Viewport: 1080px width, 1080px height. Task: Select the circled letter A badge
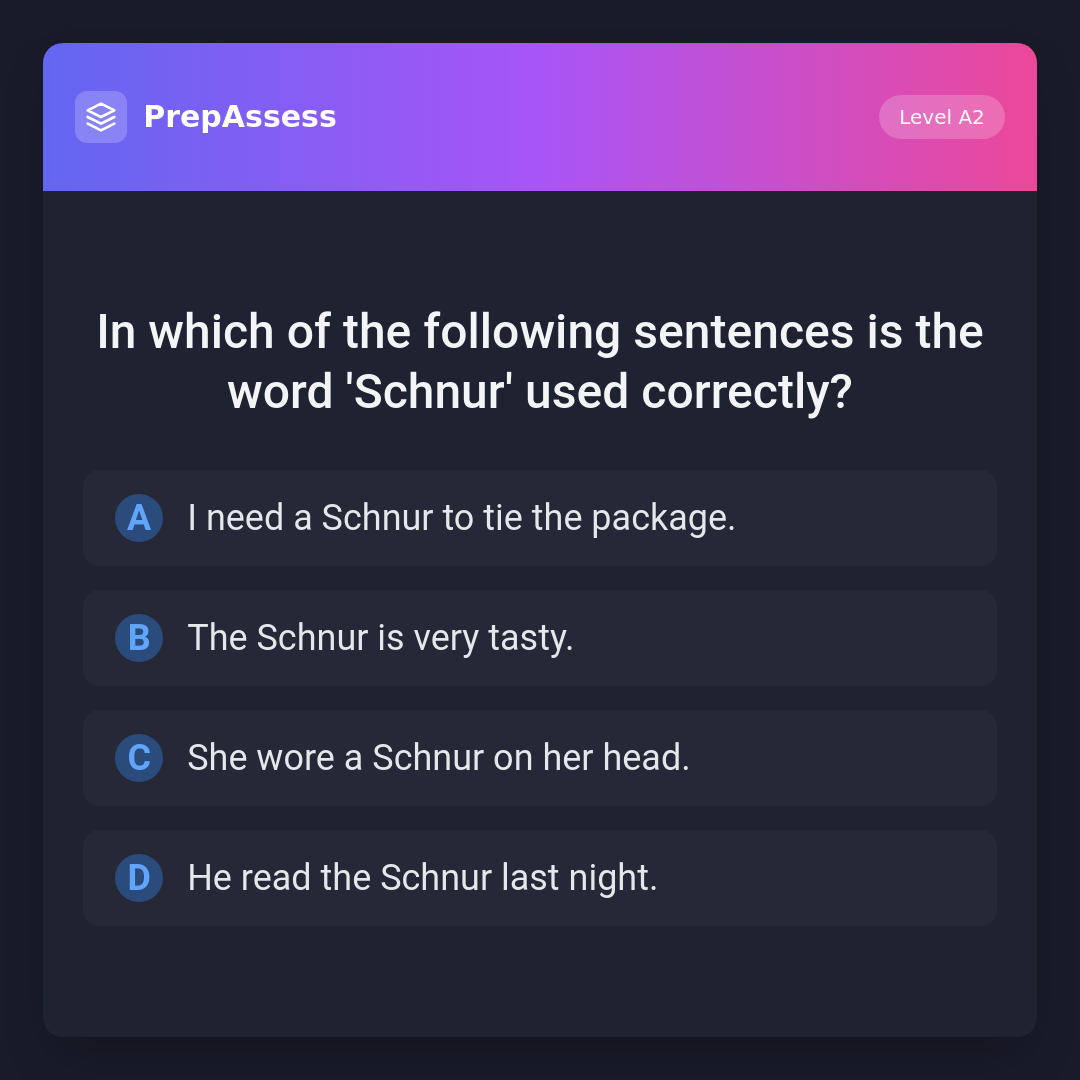(x=139, y=518)
